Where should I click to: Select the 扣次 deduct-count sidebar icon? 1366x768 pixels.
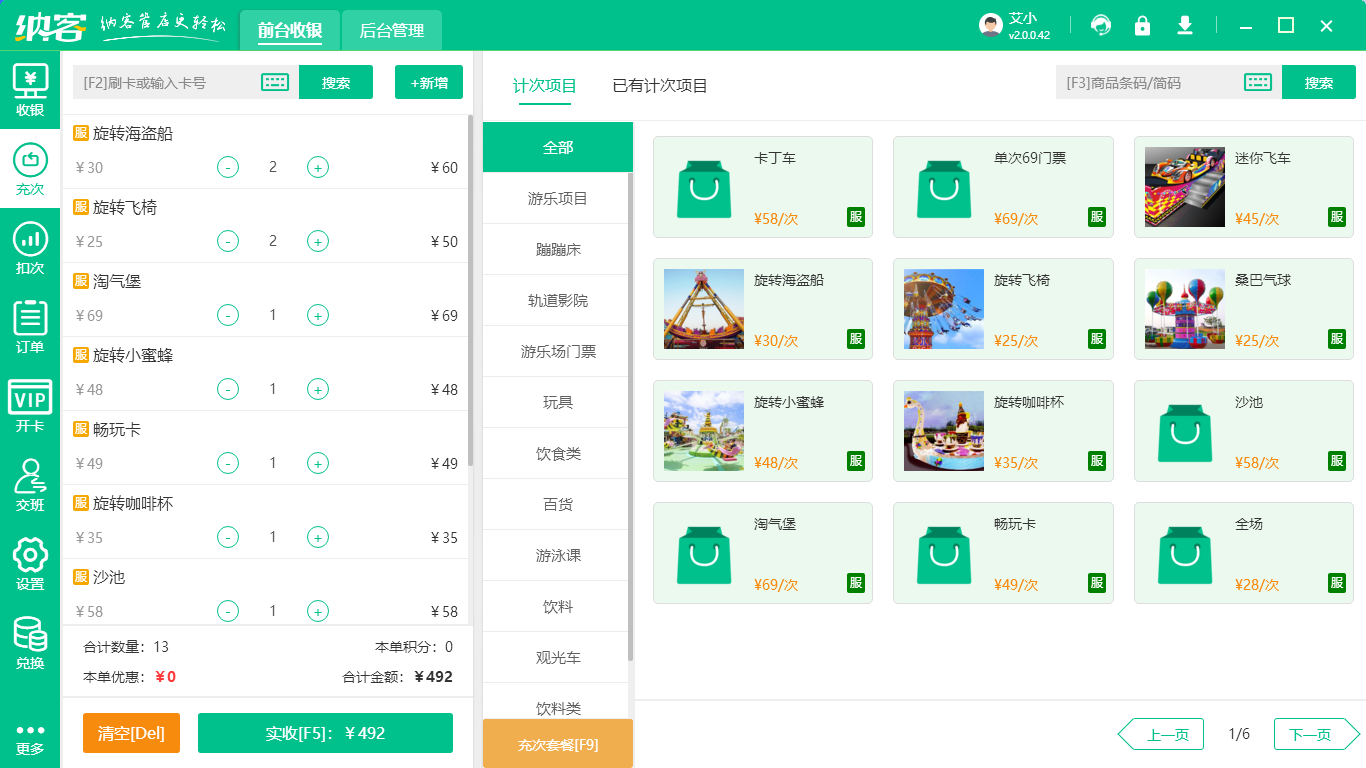click(x=30, y=248)
